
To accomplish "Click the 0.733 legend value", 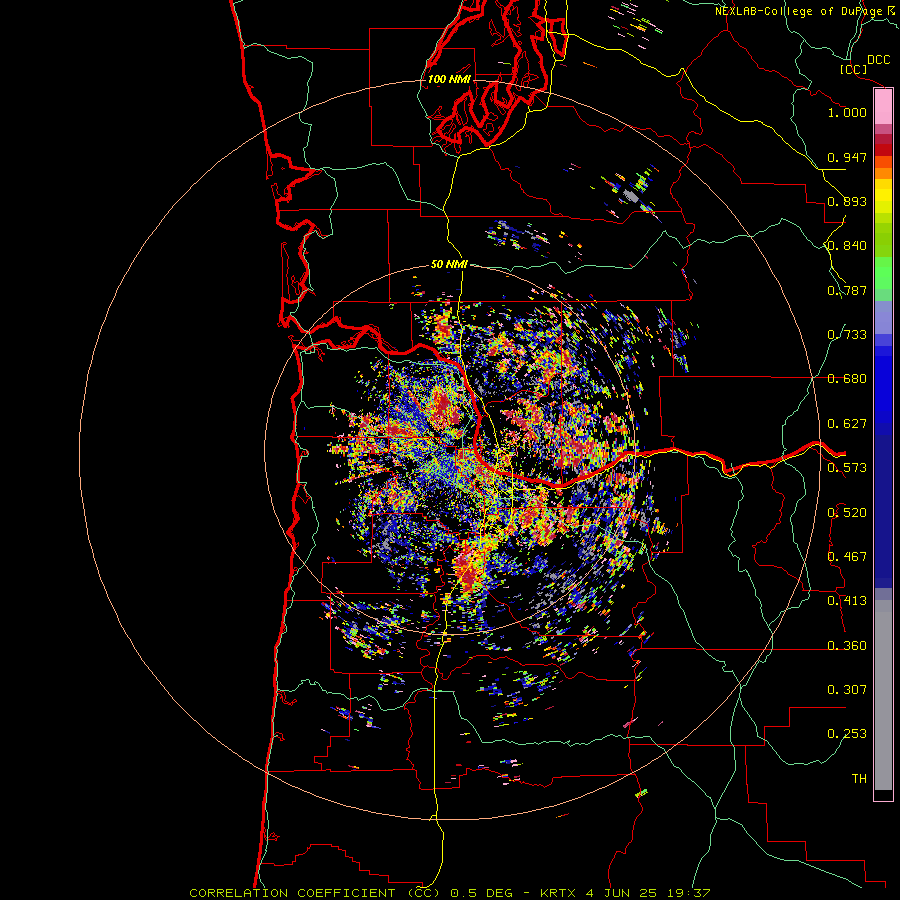I will (847, 335).
